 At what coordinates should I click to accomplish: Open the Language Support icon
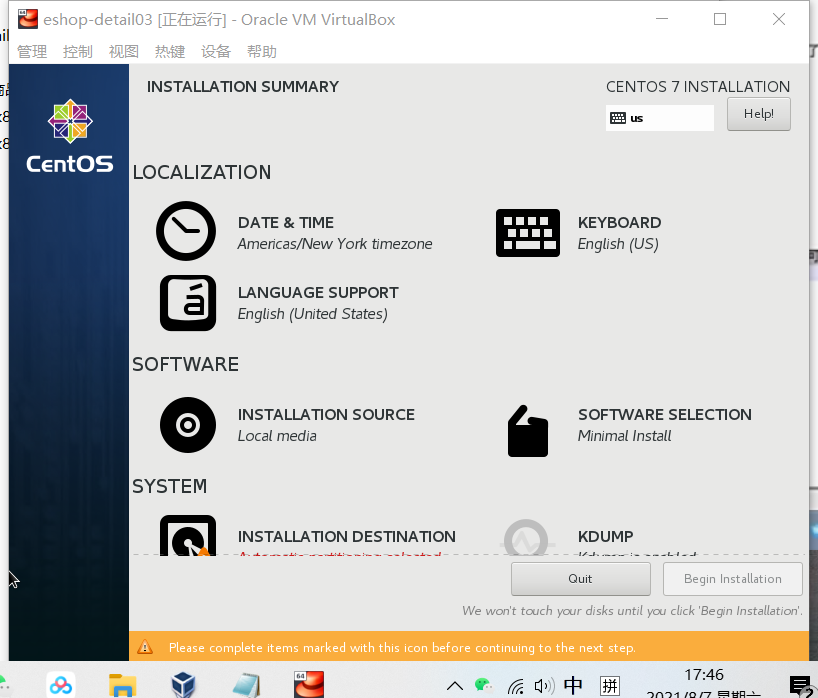188,303
